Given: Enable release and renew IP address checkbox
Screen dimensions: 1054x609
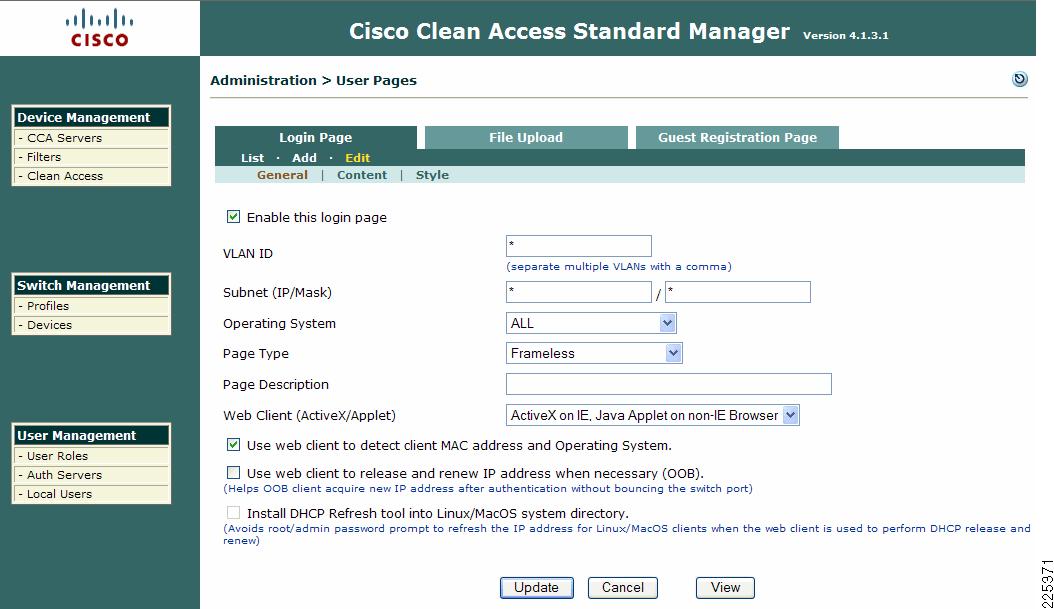Looking at the screenshot, I should point(233,473).
